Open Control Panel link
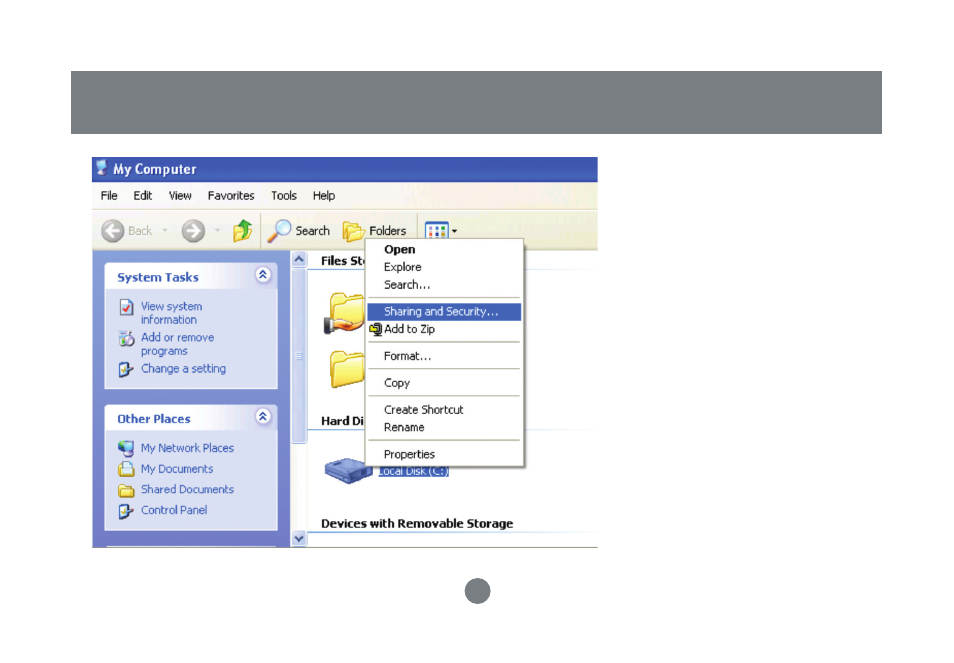The image size is (954, 663). [174, 510]
